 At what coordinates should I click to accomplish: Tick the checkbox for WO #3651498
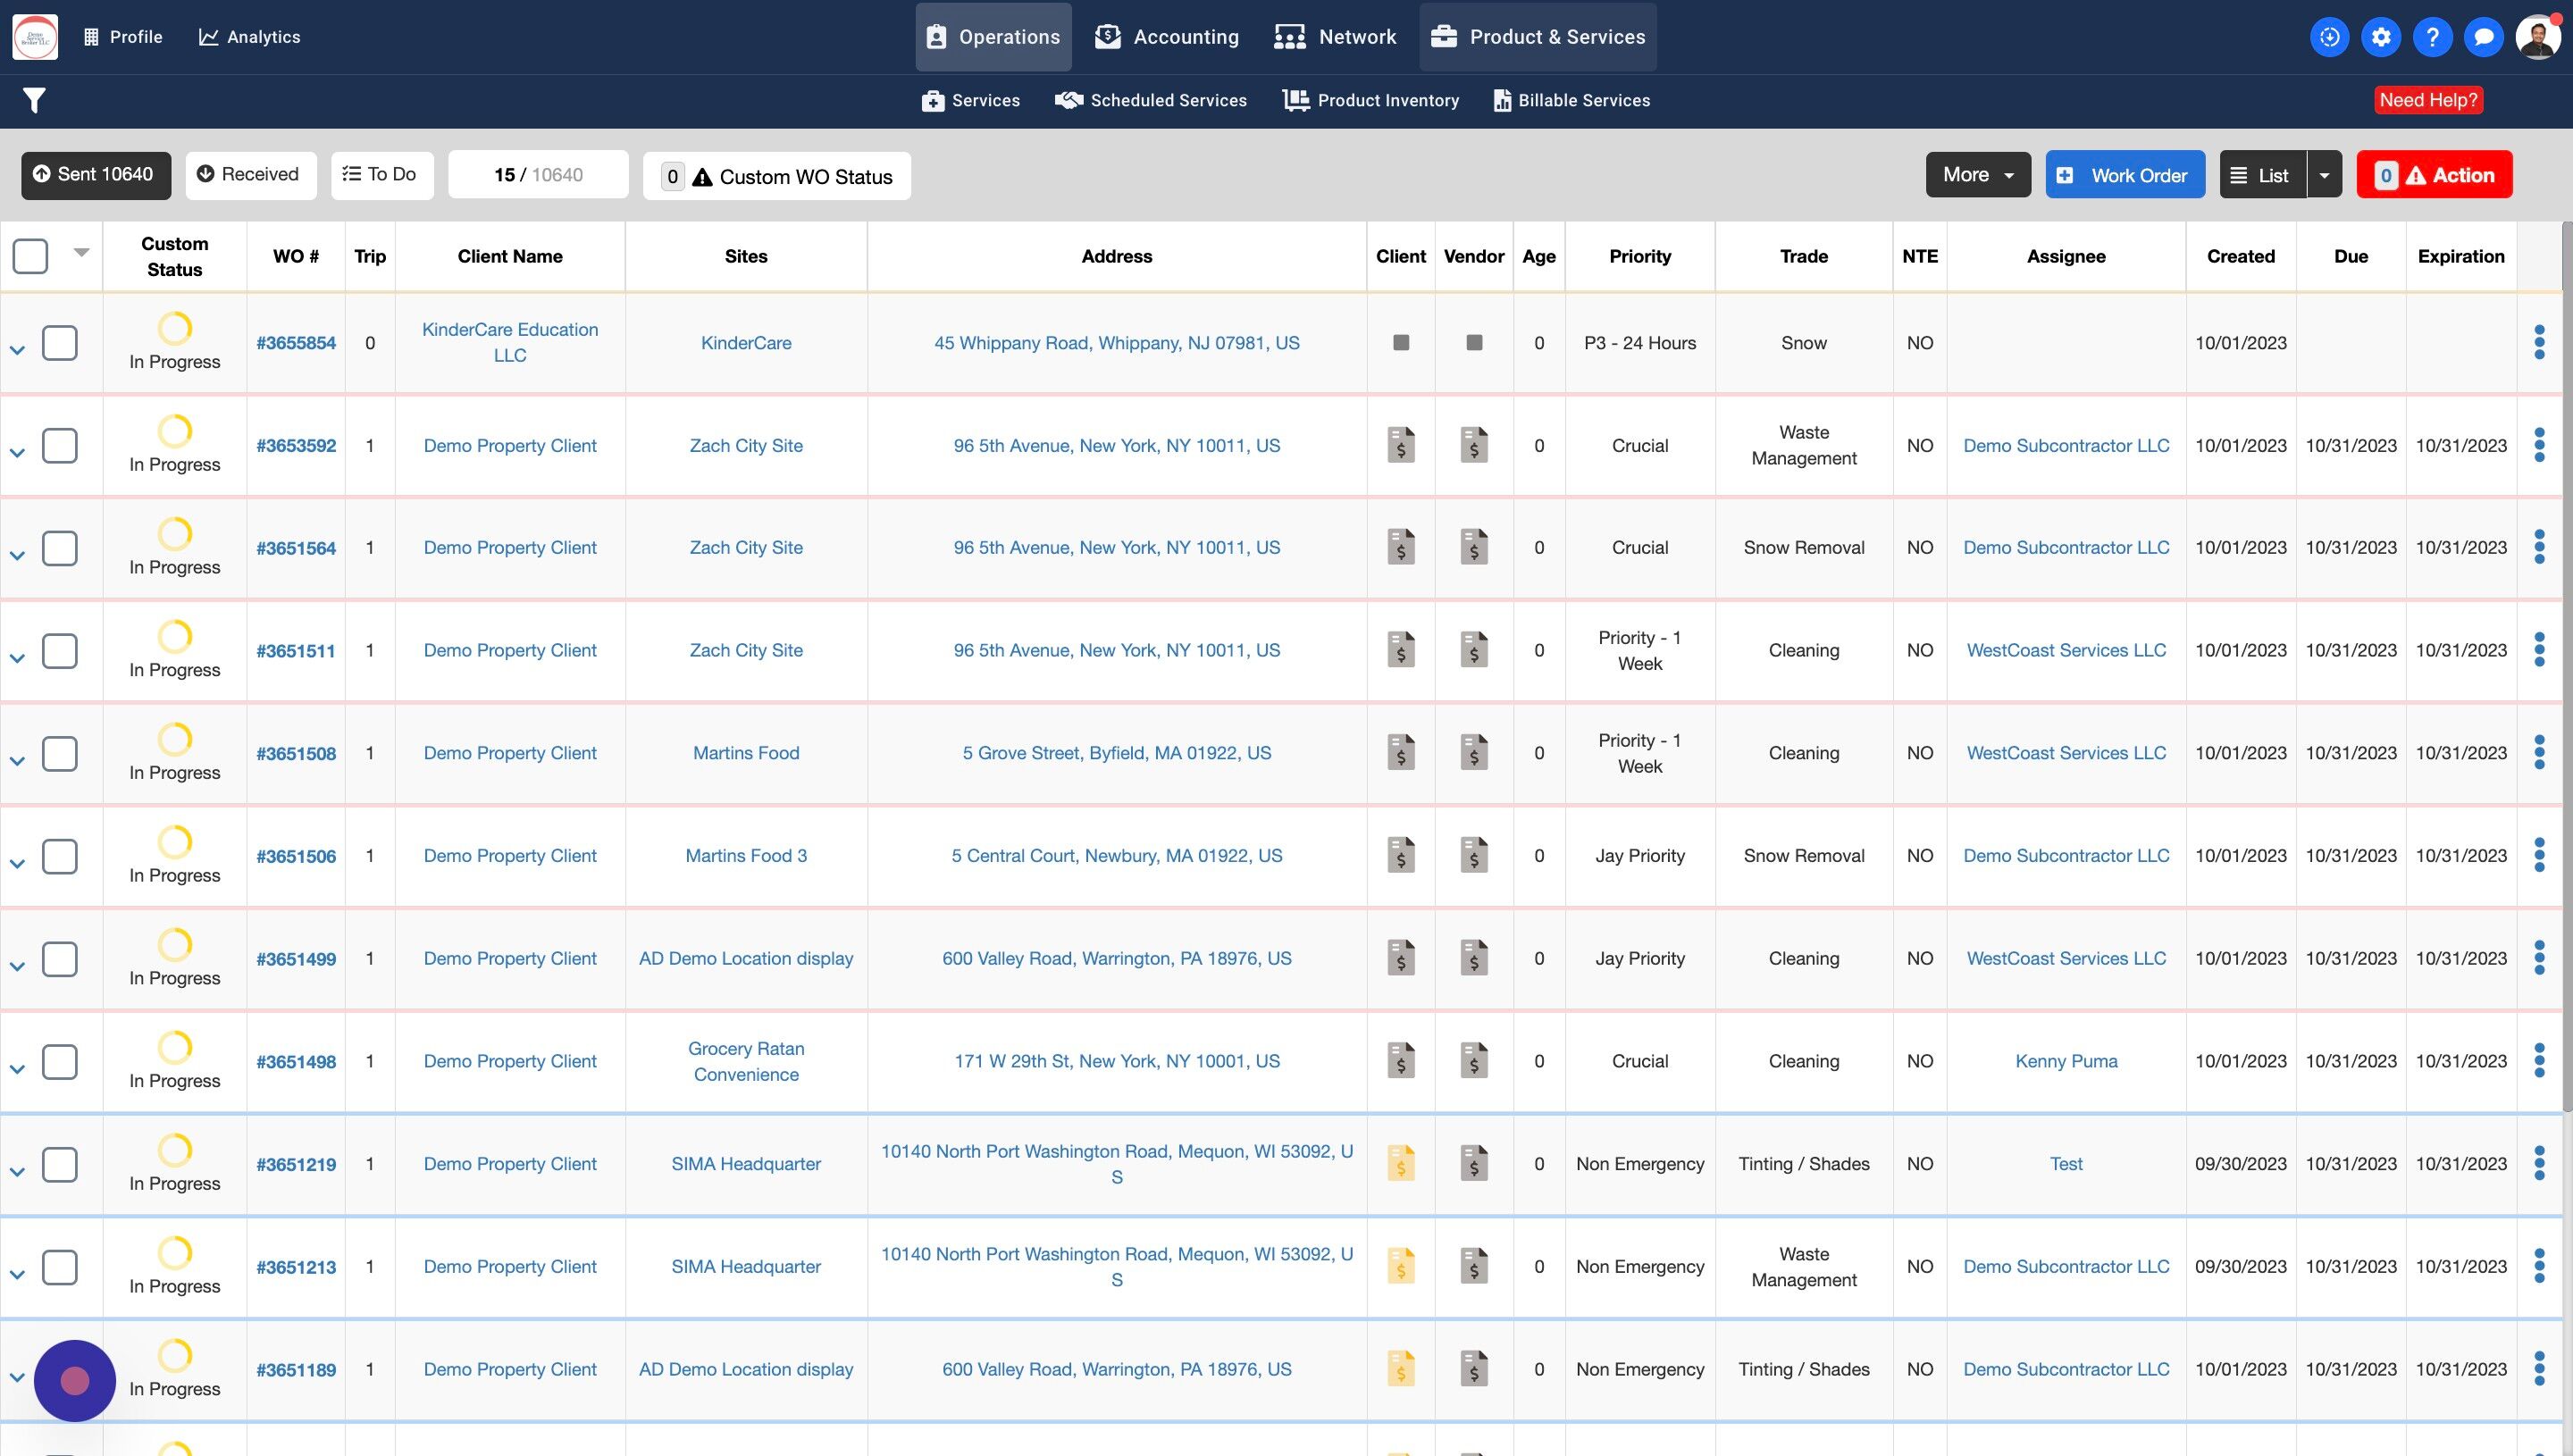point(60,1061)
